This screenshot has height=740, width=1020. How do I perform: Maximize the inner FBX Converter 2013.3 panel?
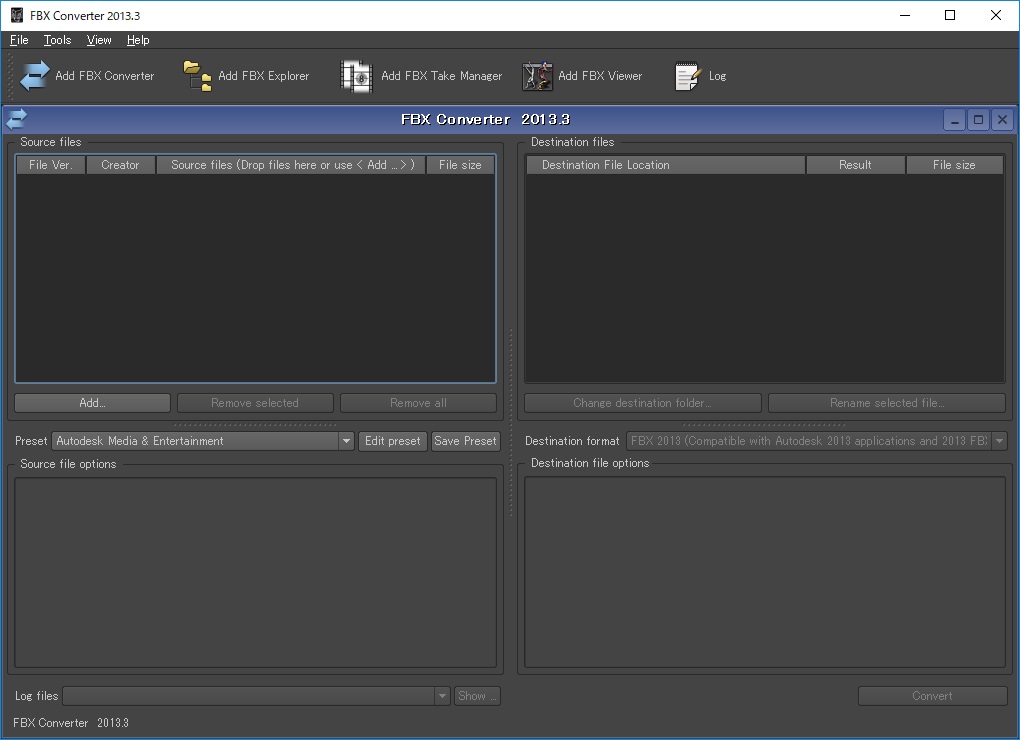(978, 120)
